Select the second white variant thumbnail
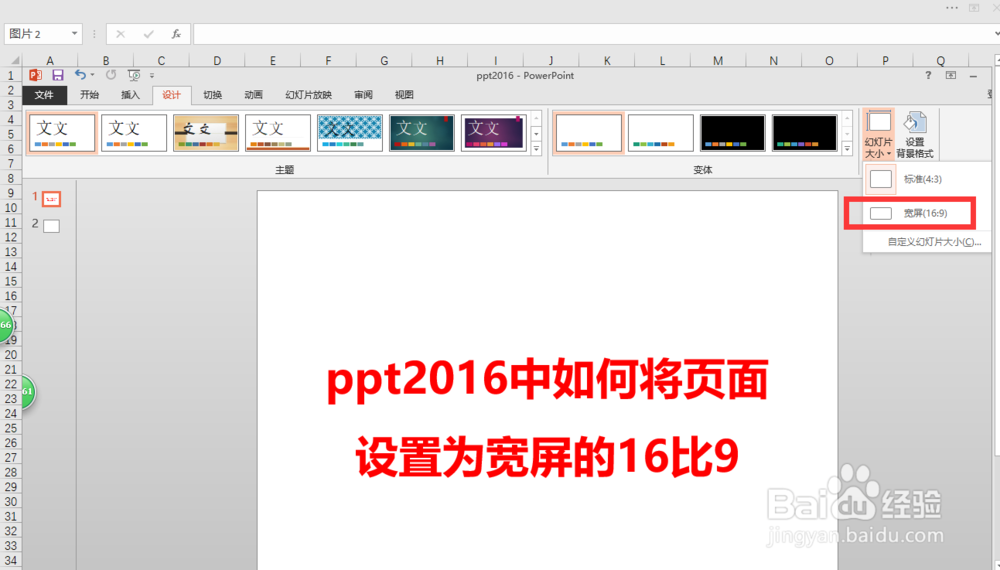The height and width of the screenshot is (570, 1000). pos(661,133)
